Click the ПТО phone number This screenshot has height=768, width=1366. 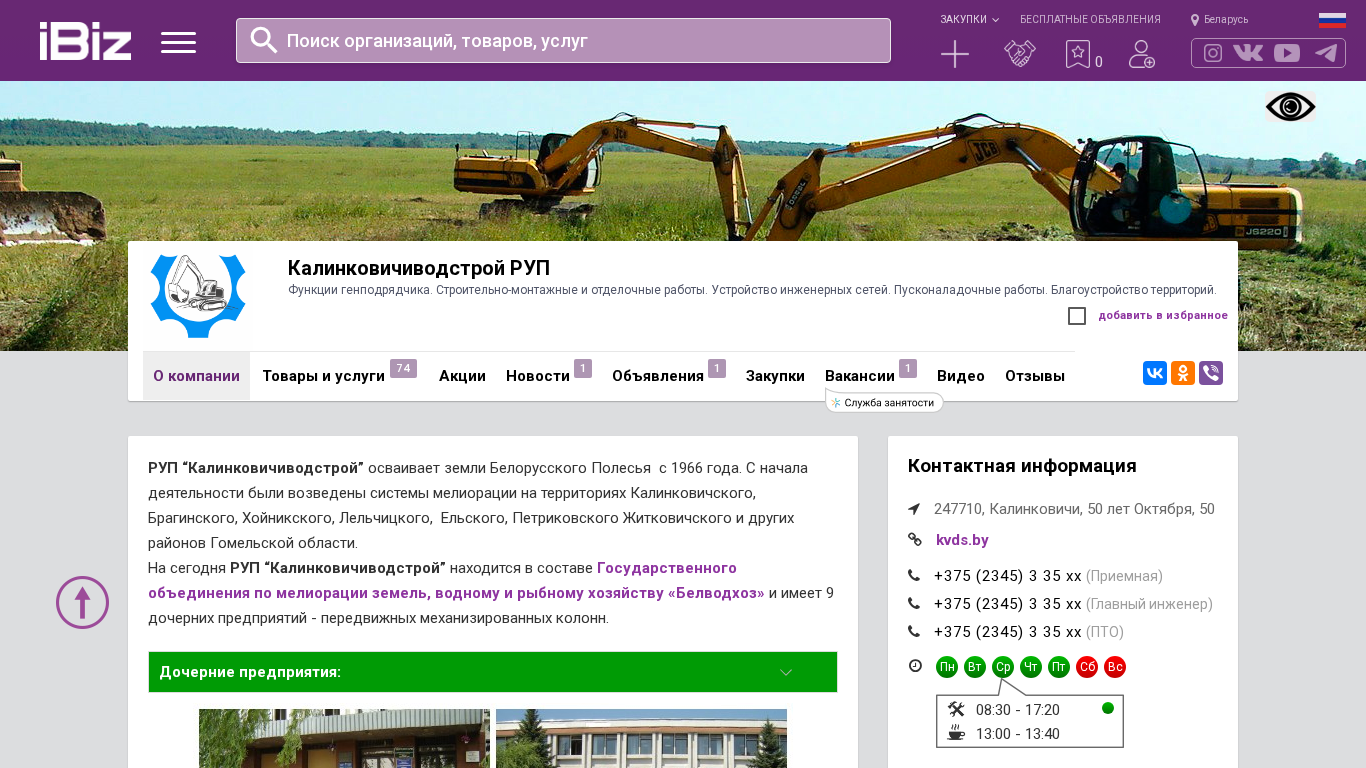(1008, 632)
